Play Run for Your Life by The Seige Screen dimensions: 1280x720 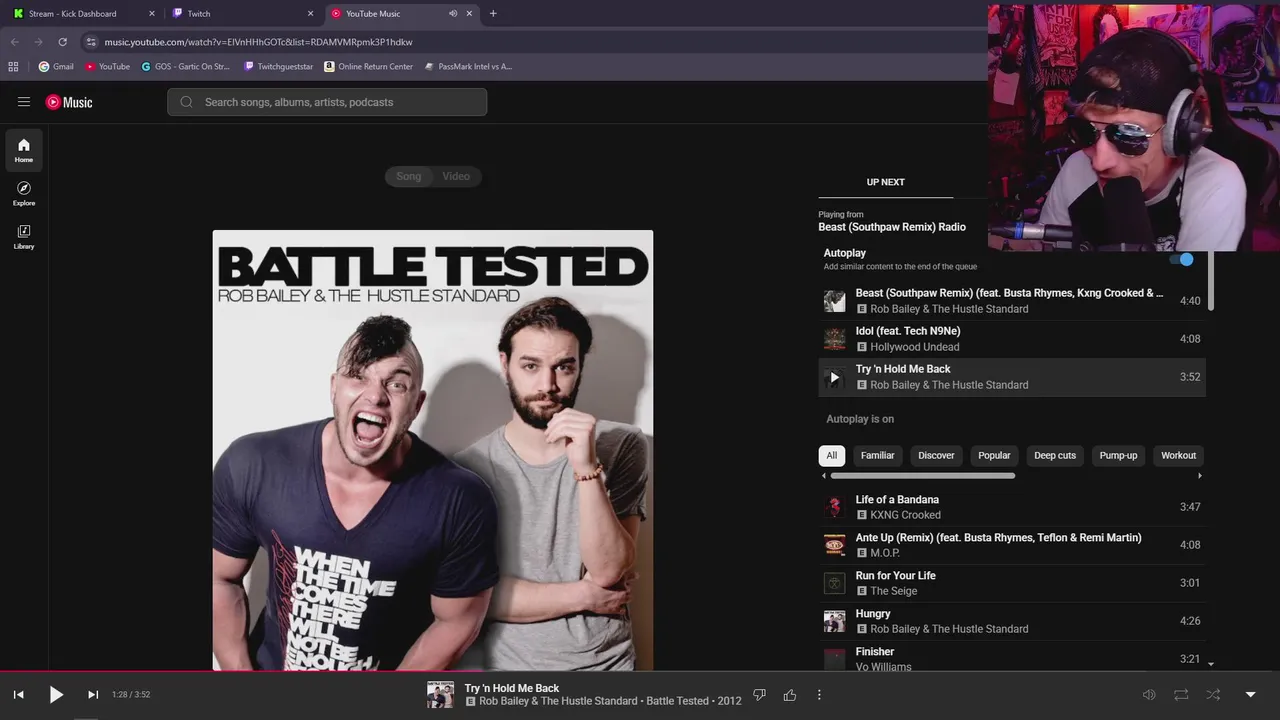click(x=1012, y=583)
